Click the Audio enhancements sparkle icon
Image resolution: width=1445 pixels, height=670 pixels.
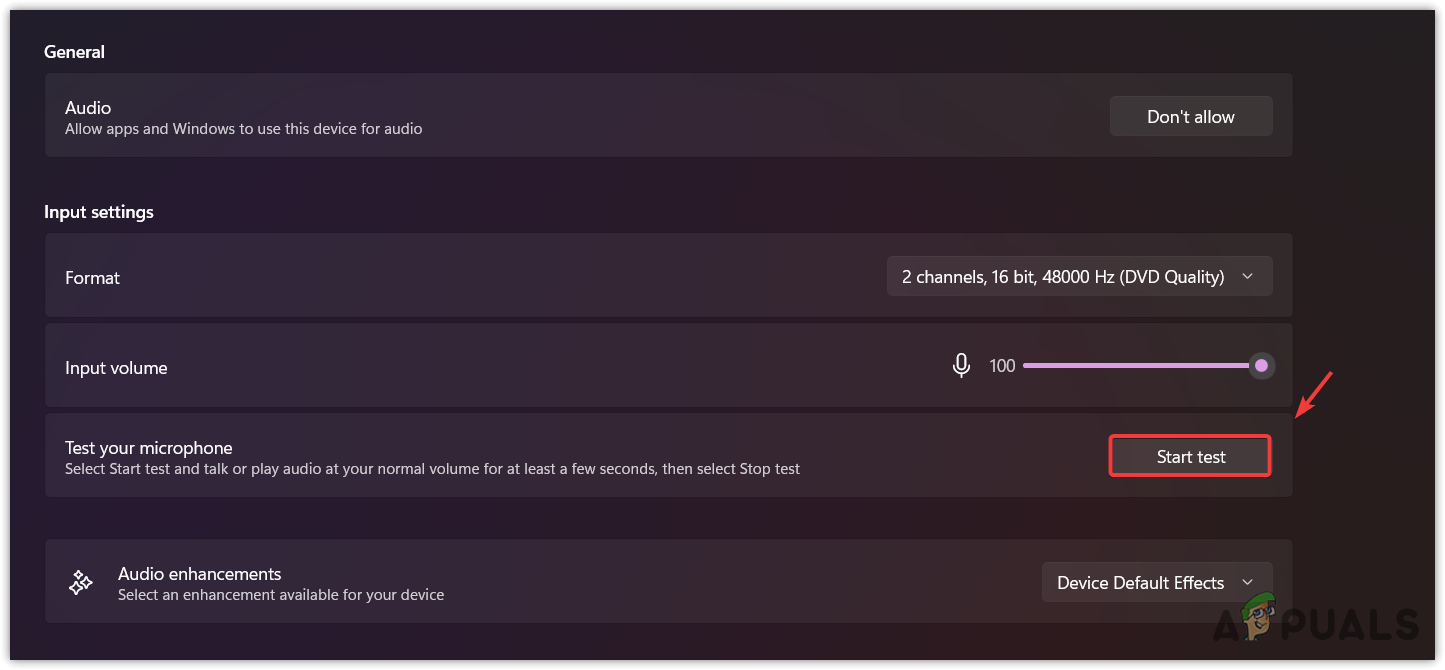pyautogui.click(x=81, y=583)
